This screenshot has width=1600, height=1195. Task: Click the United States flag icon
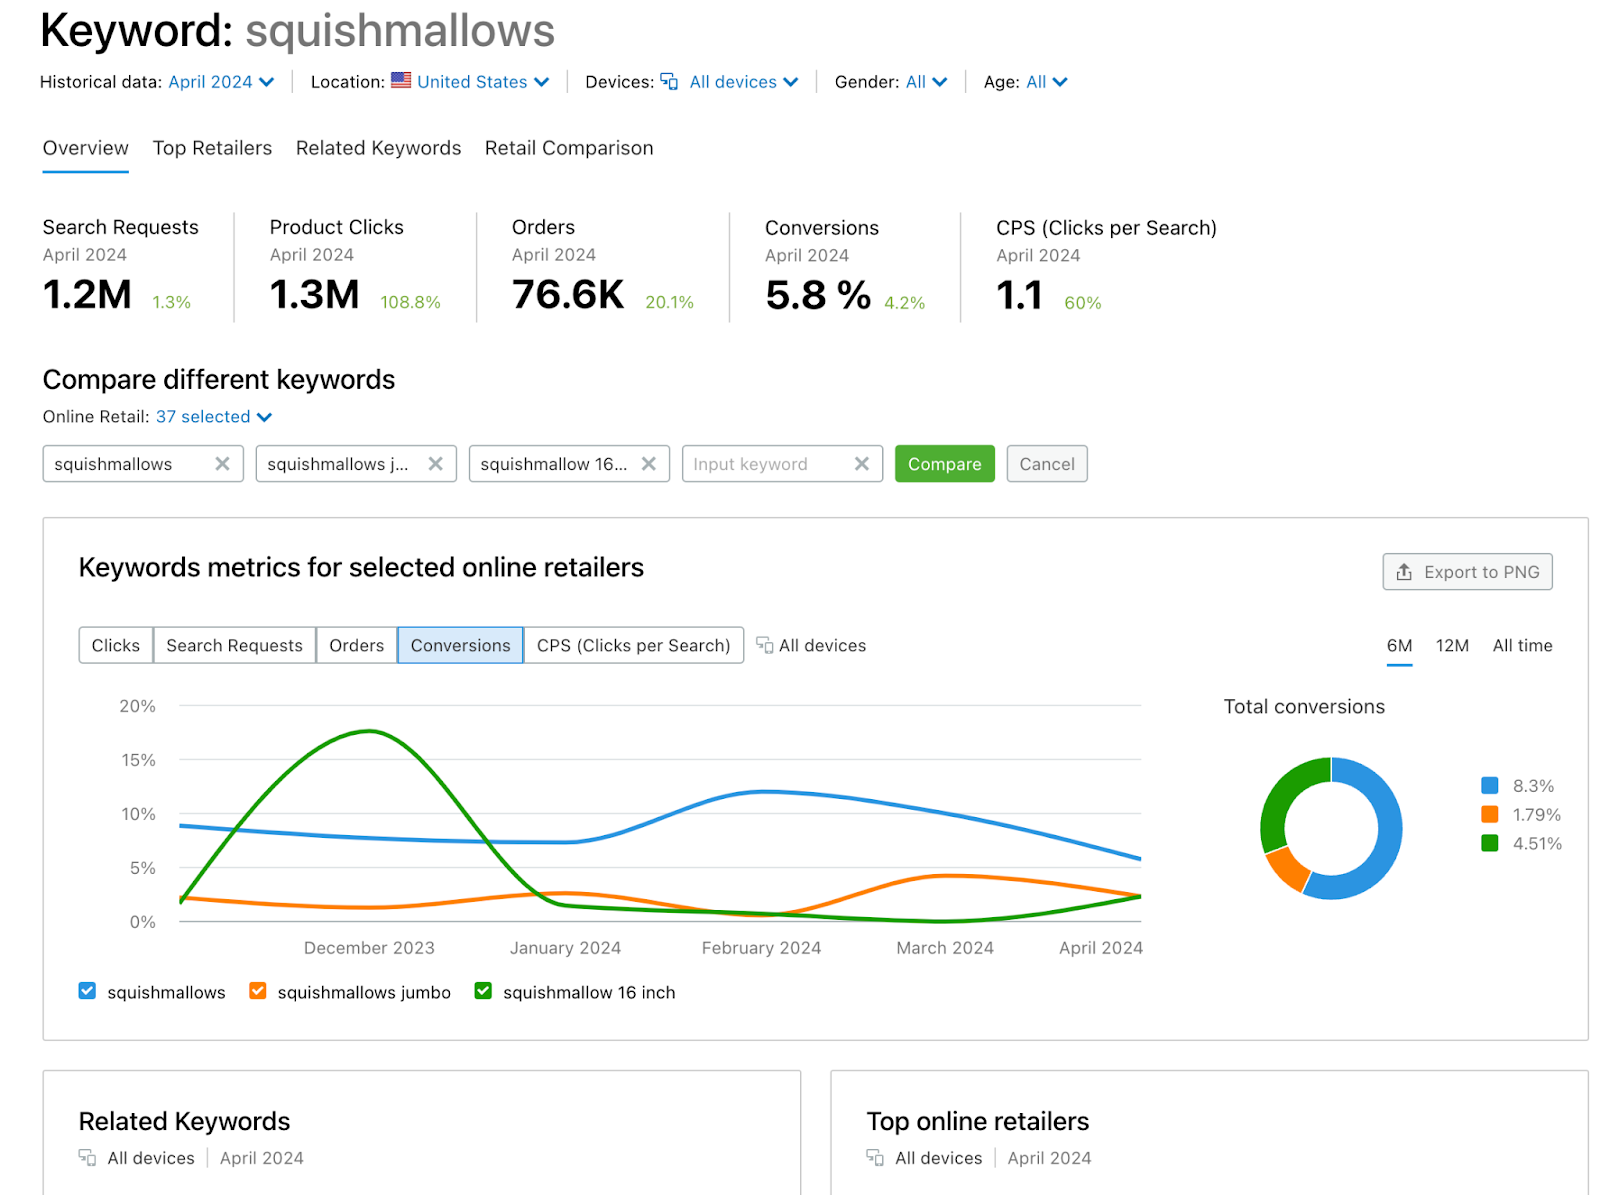[401, 81]
